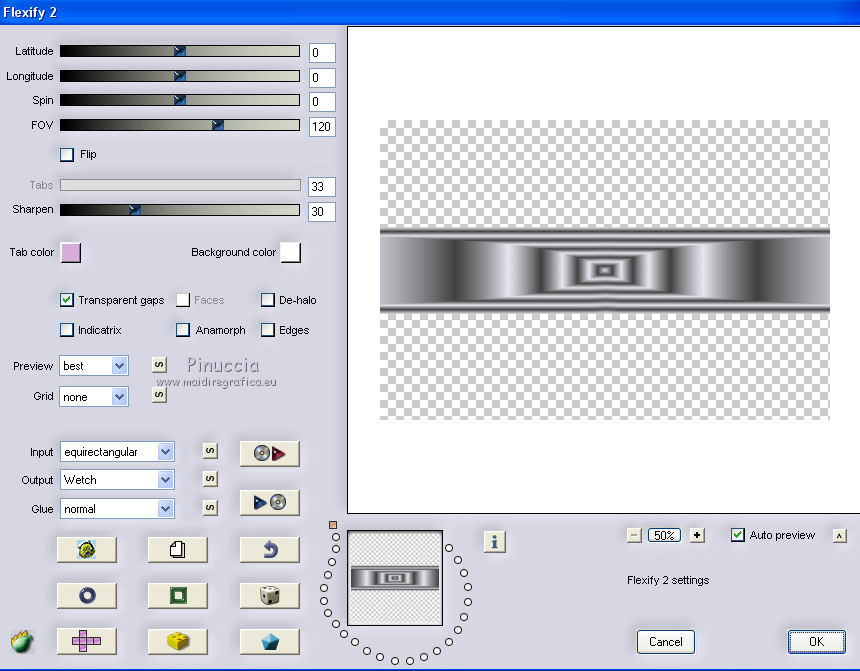Zoom out with the minus button
Image resolution: width=860 pixels, height=671 pixels.
coord(634,535)
